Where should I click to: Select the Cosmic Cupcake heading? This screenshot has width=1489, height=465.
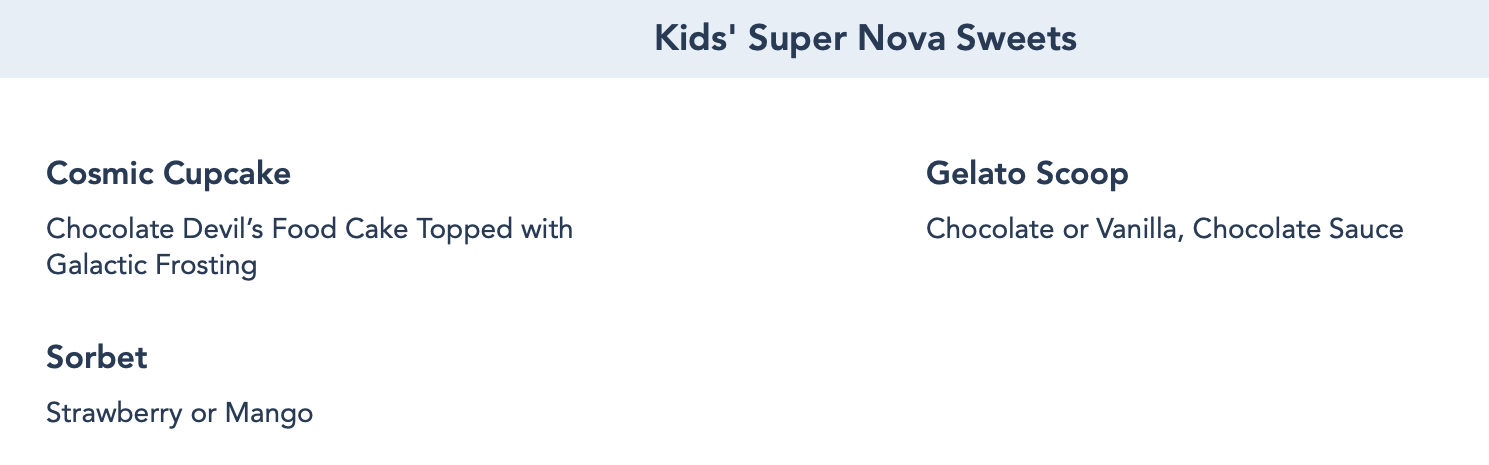tap(168, 174)
